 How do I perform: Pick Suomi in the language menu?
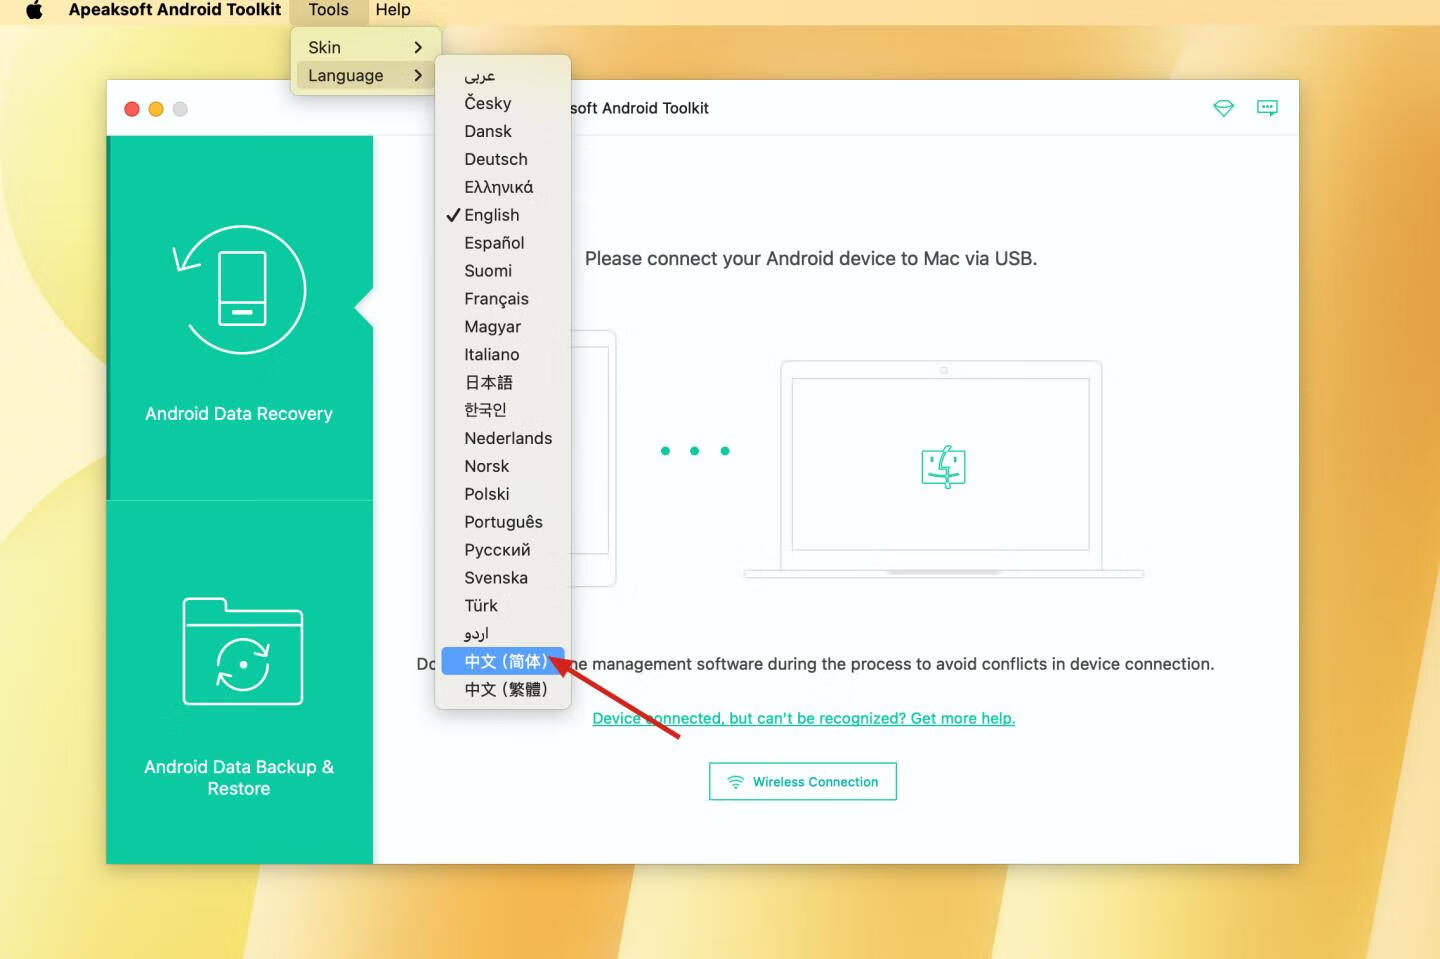coord(503,271)
